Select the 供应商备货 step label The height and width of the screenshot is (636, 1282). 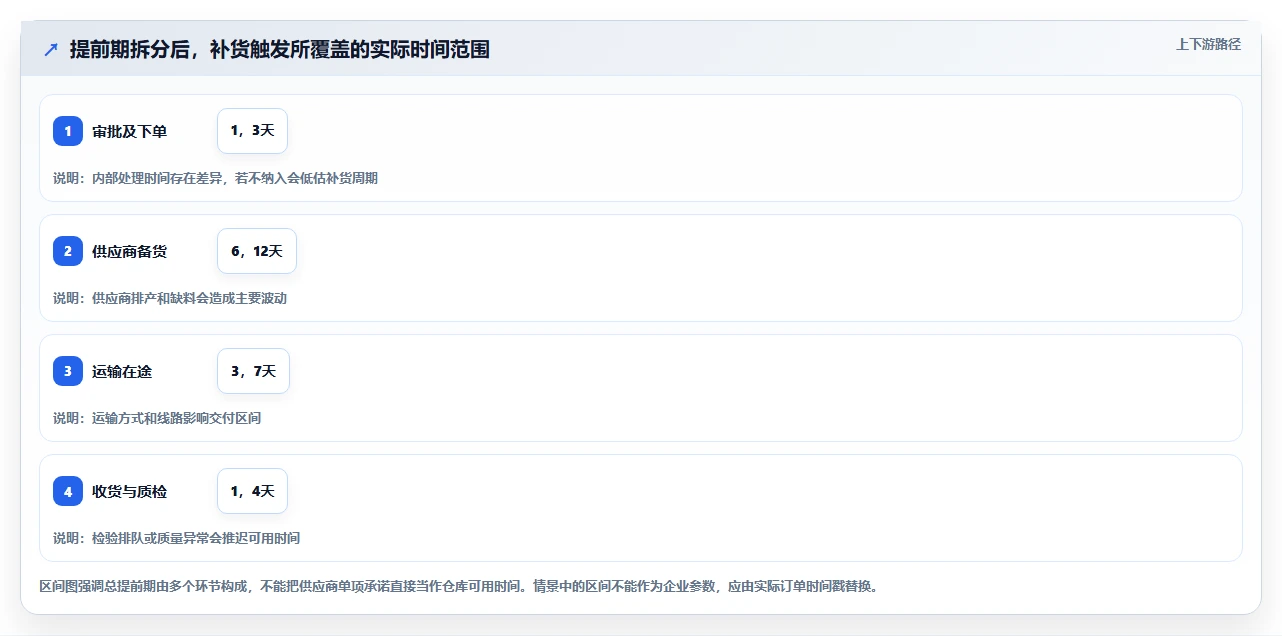pyautogui.click(x=129, y=251)
